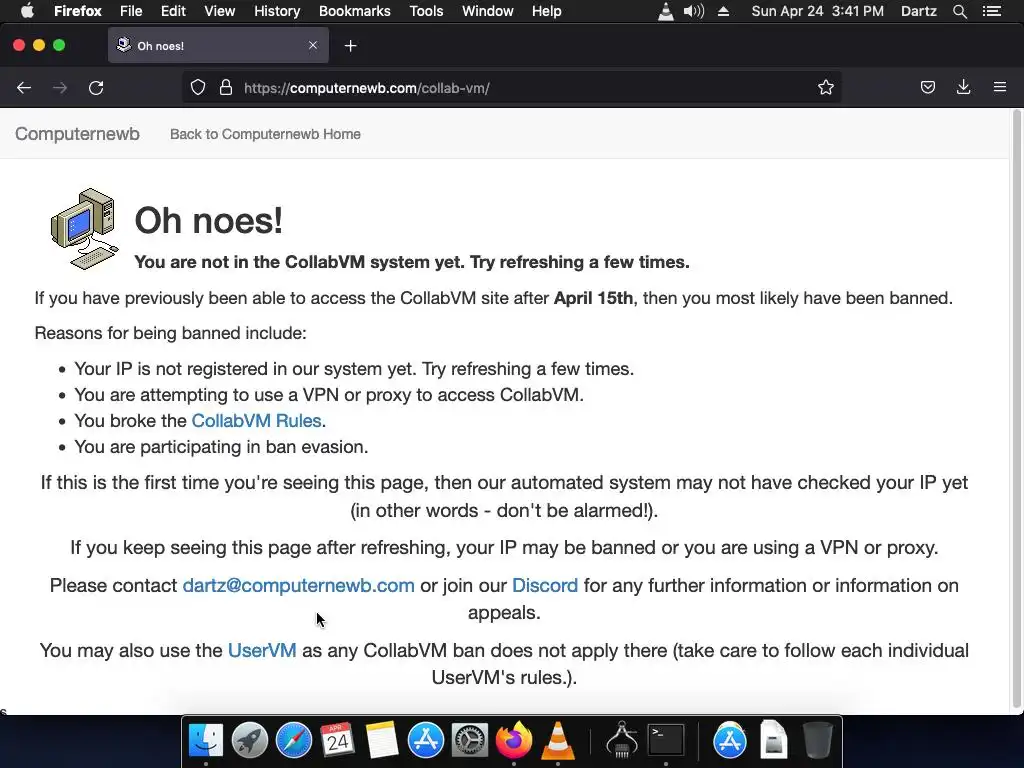Open Spotlight search magnifier
This screenshot has width=1024, height=768.
959,11
